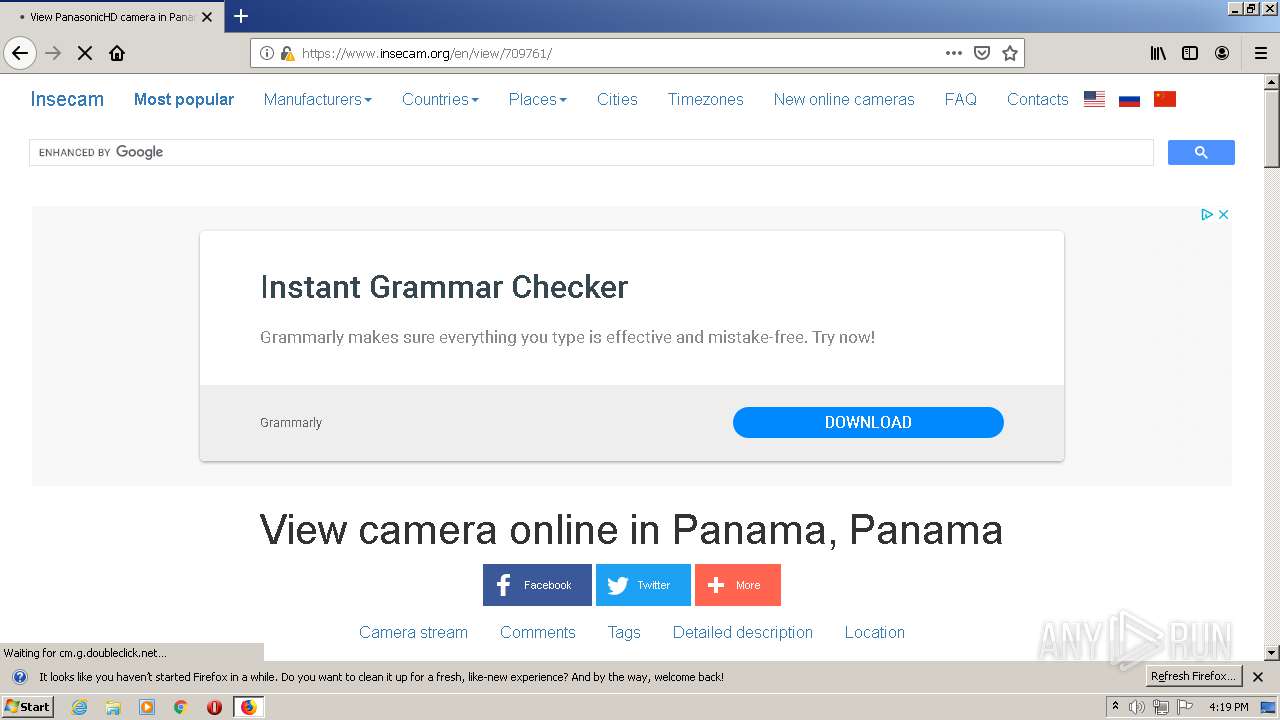Toggle the sidebar view icon

click(1190, 53)
